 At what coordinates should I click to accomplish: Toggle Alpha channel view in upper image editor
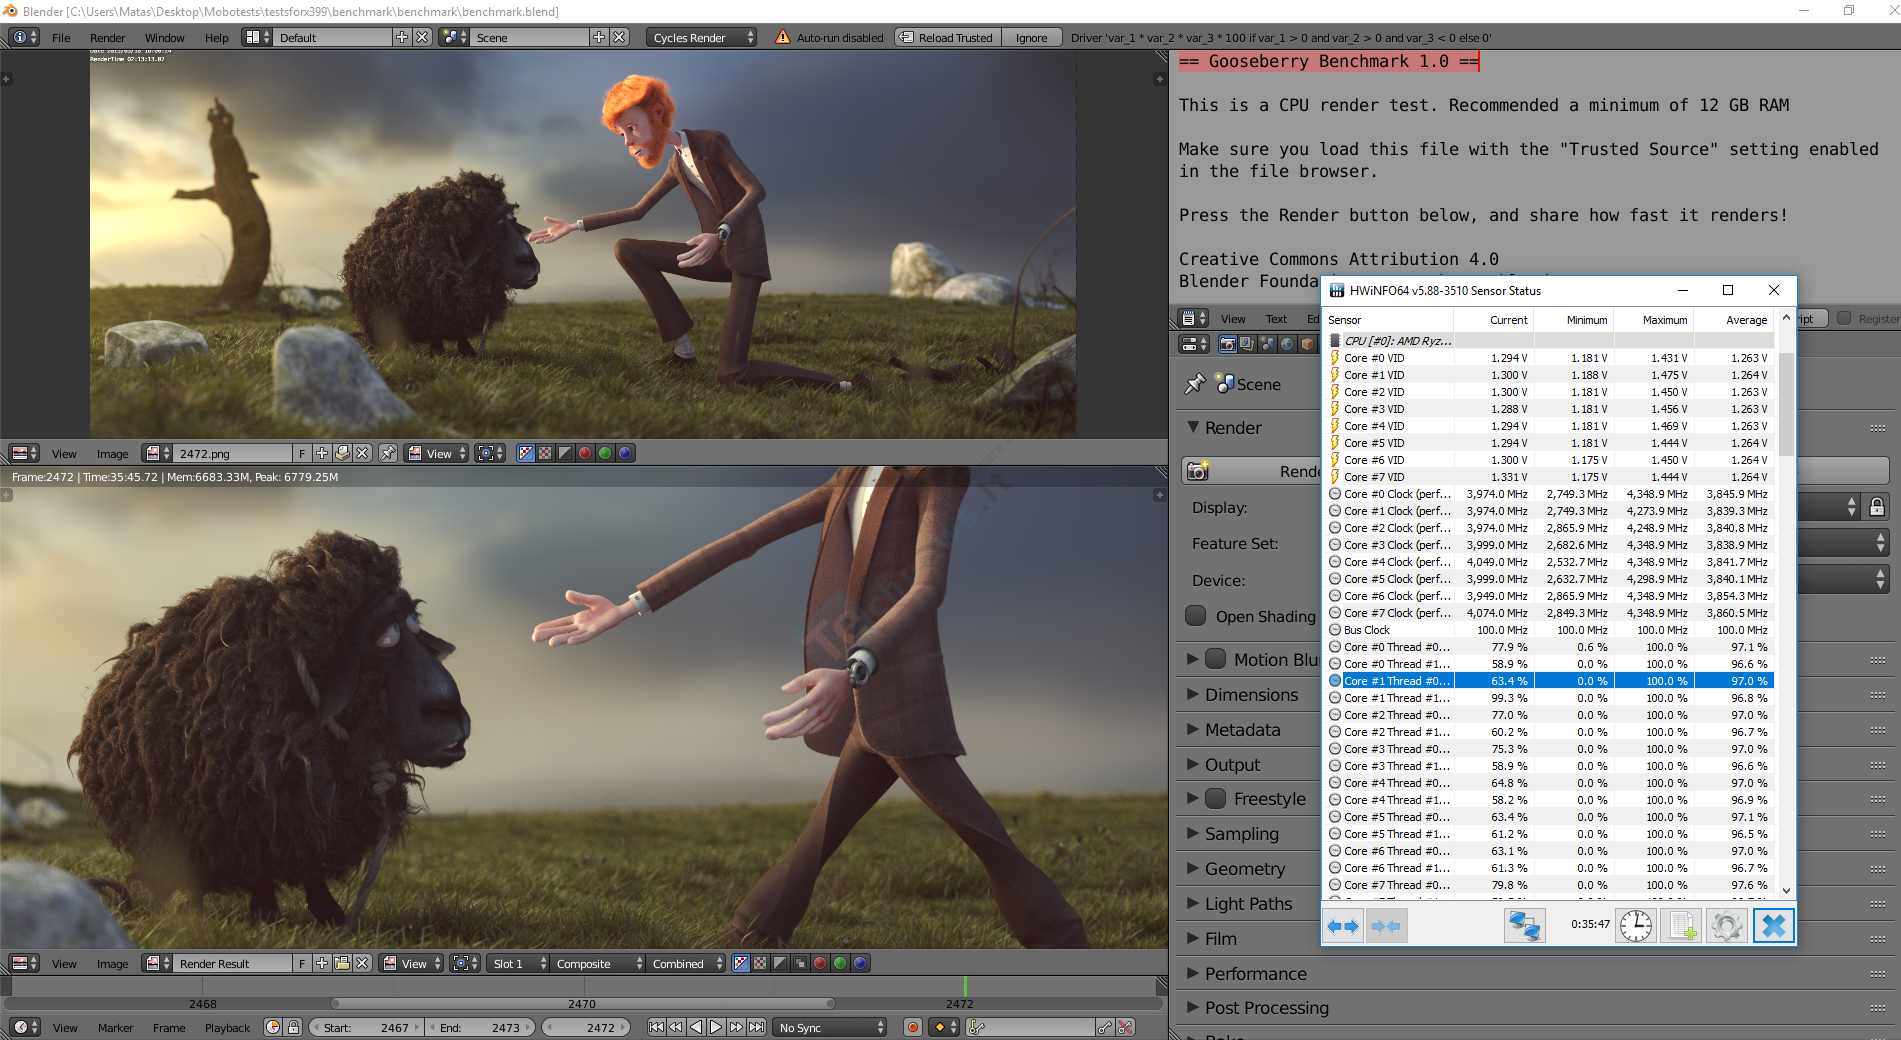[x=565, y=453]
